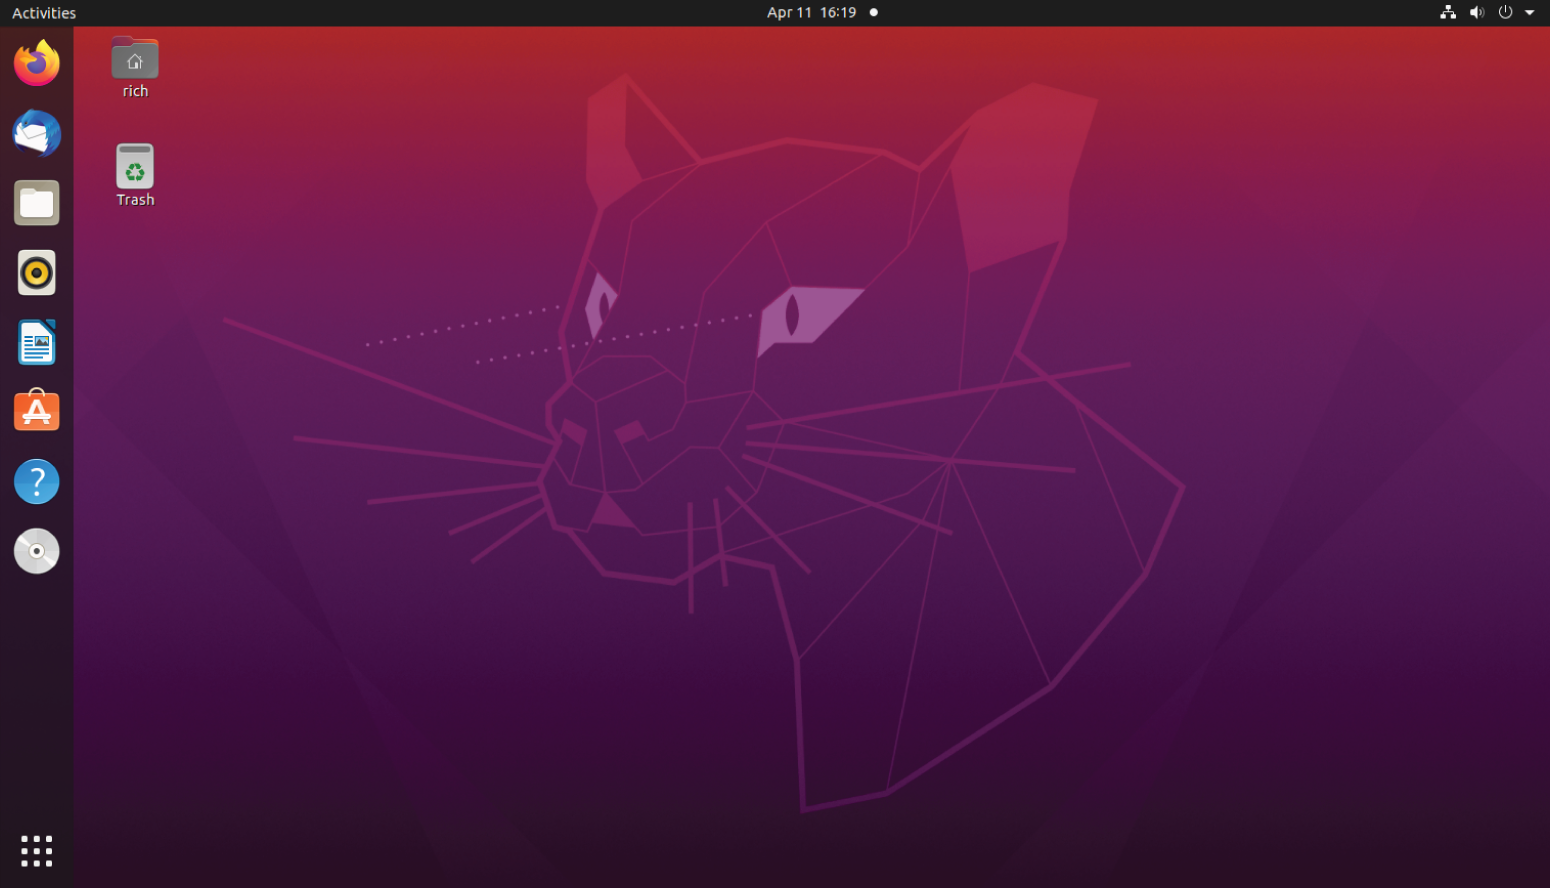Select the rich home folder icon
Viewport: 1550px width, 888px height.
click(135, 59)
